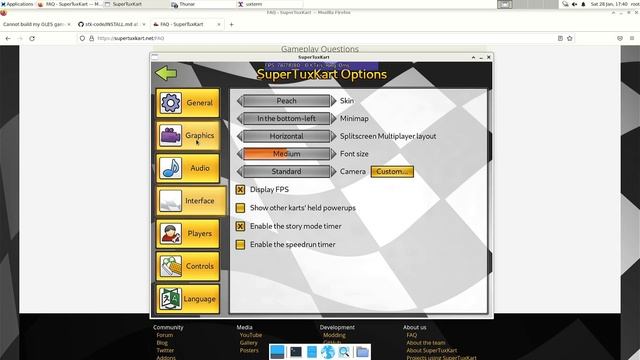The width and height of the screenshot is (640, 360).
Task: Toggle Firefox reader view icon
Action: pos(560,38)
